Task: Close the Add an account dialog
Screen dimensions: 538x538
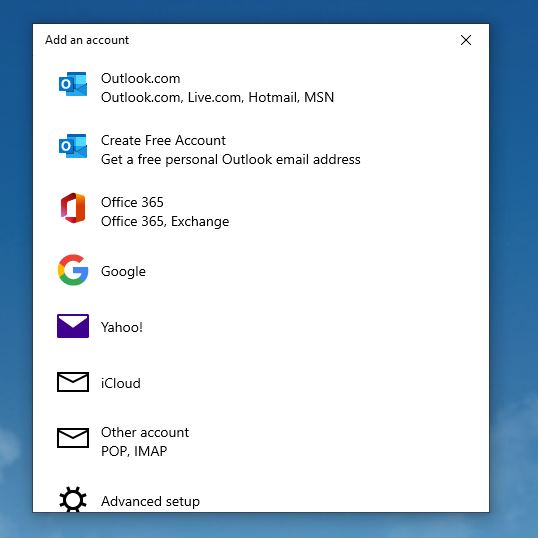Action: [x=466, y=40]
